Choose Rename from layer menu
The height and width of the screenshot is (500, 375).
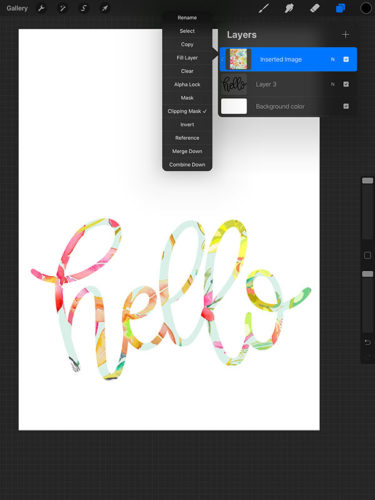(x=187, y=18)
